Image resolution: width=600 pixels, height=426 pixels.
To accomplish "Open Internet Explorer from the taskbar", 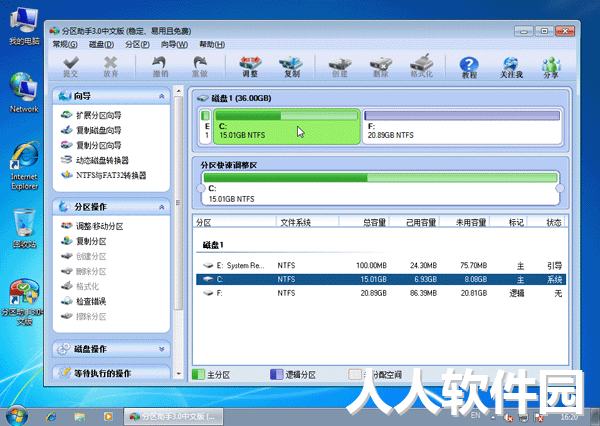I will click(x=51, y=416).
